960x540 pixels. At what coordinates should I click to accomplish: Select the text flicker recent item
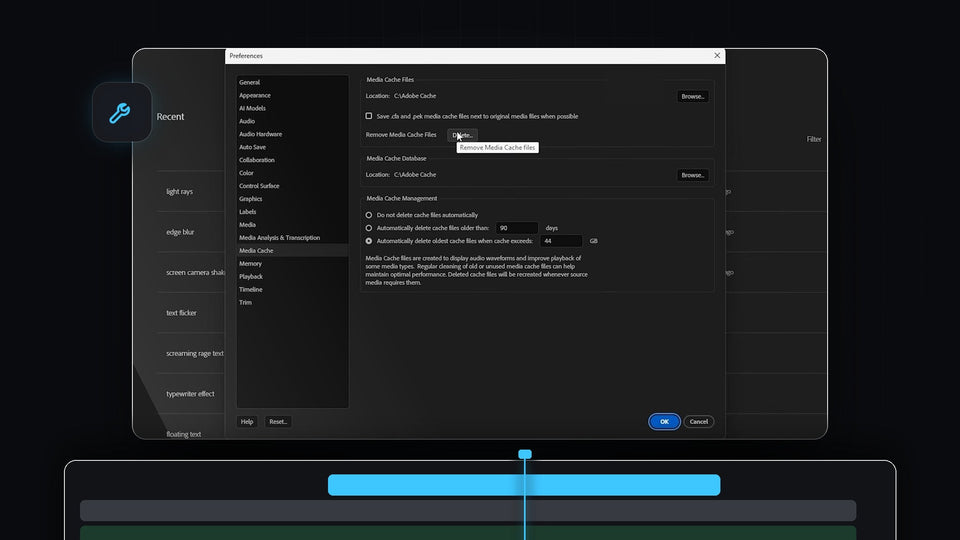pyautogui.click(x=181, y=313)
